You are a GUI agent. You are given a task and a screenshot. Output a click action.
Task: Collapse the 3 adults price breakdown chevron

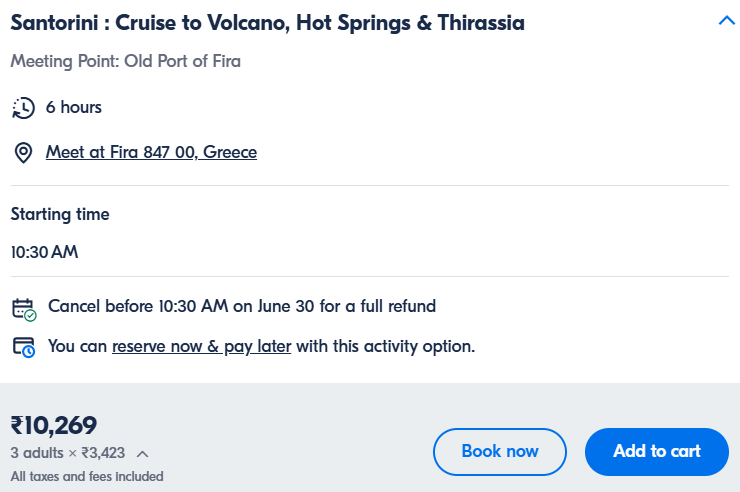pos(143,454)
